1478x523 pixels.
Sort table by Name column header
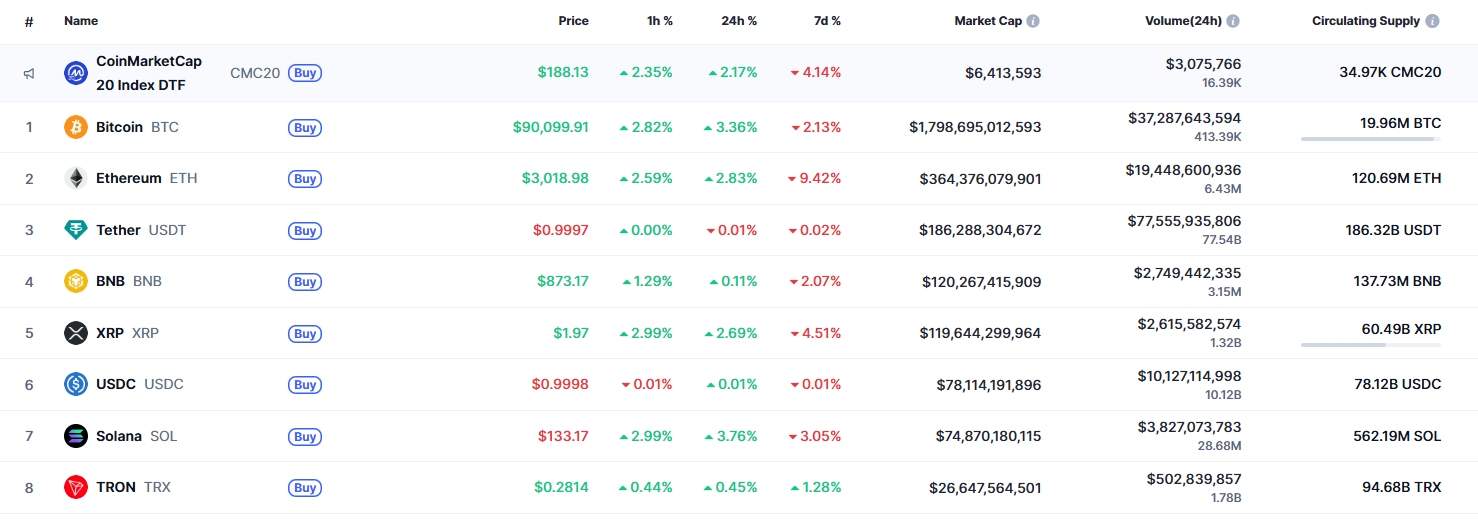81,21
